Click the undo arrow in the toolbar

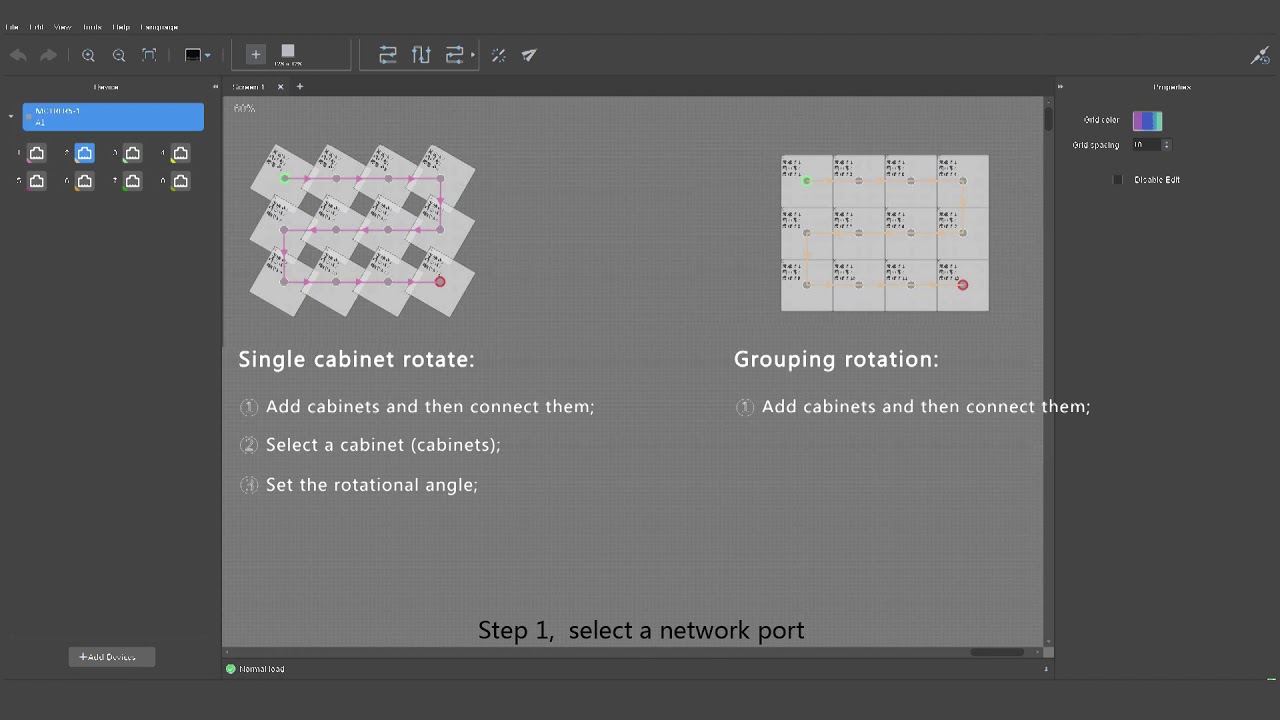point(18,55)
